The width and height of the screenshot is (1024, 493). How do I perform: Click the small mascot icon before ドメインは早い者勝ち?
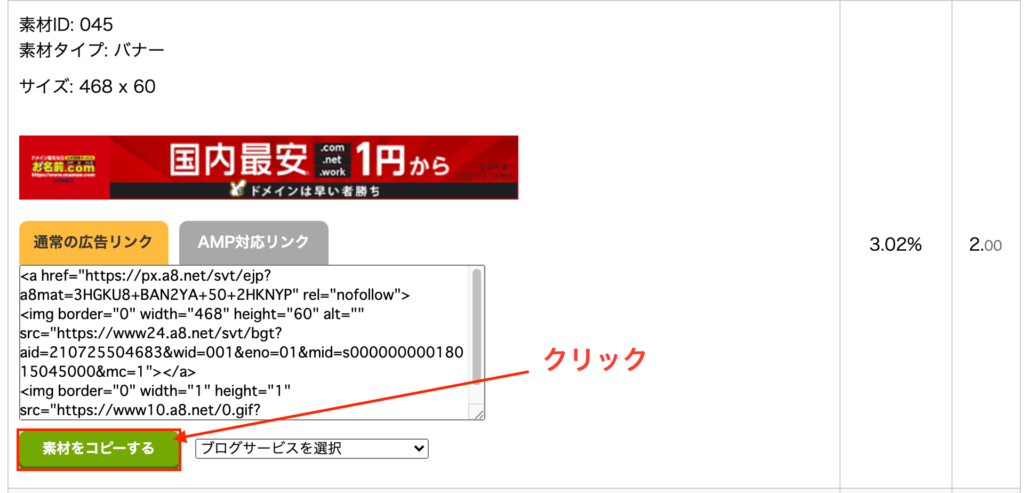pos(237,190)
